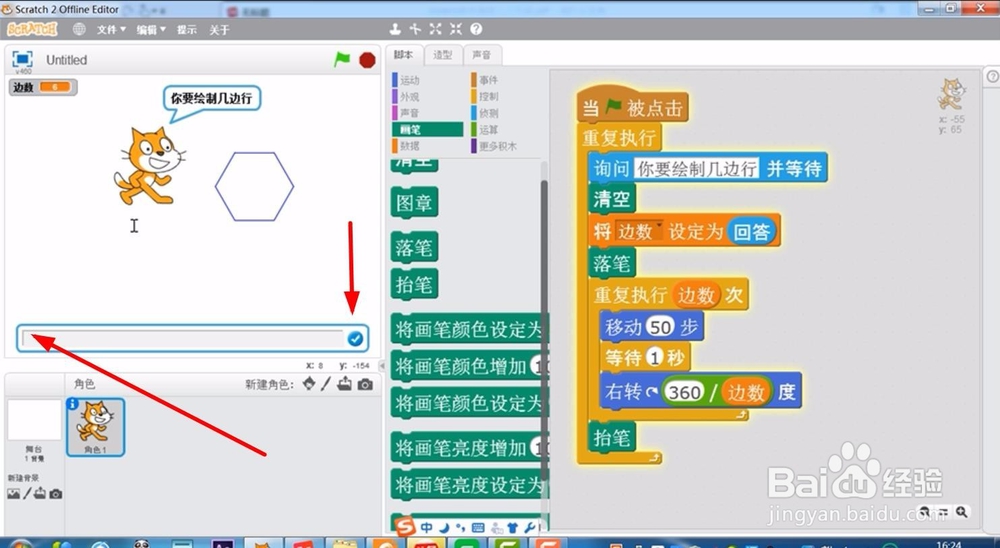
Task: Select the 运算 block category
Action: click(505, 130)
